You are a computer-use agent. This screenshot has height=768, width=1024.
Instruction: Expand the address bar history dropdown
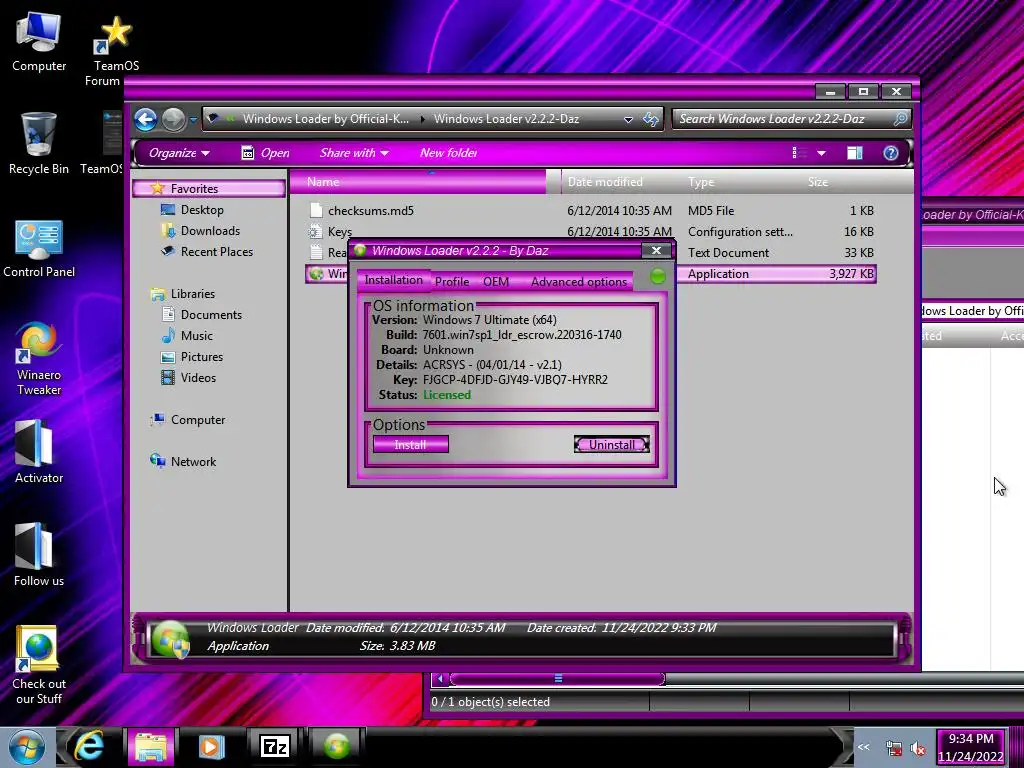tap(628, 120)
